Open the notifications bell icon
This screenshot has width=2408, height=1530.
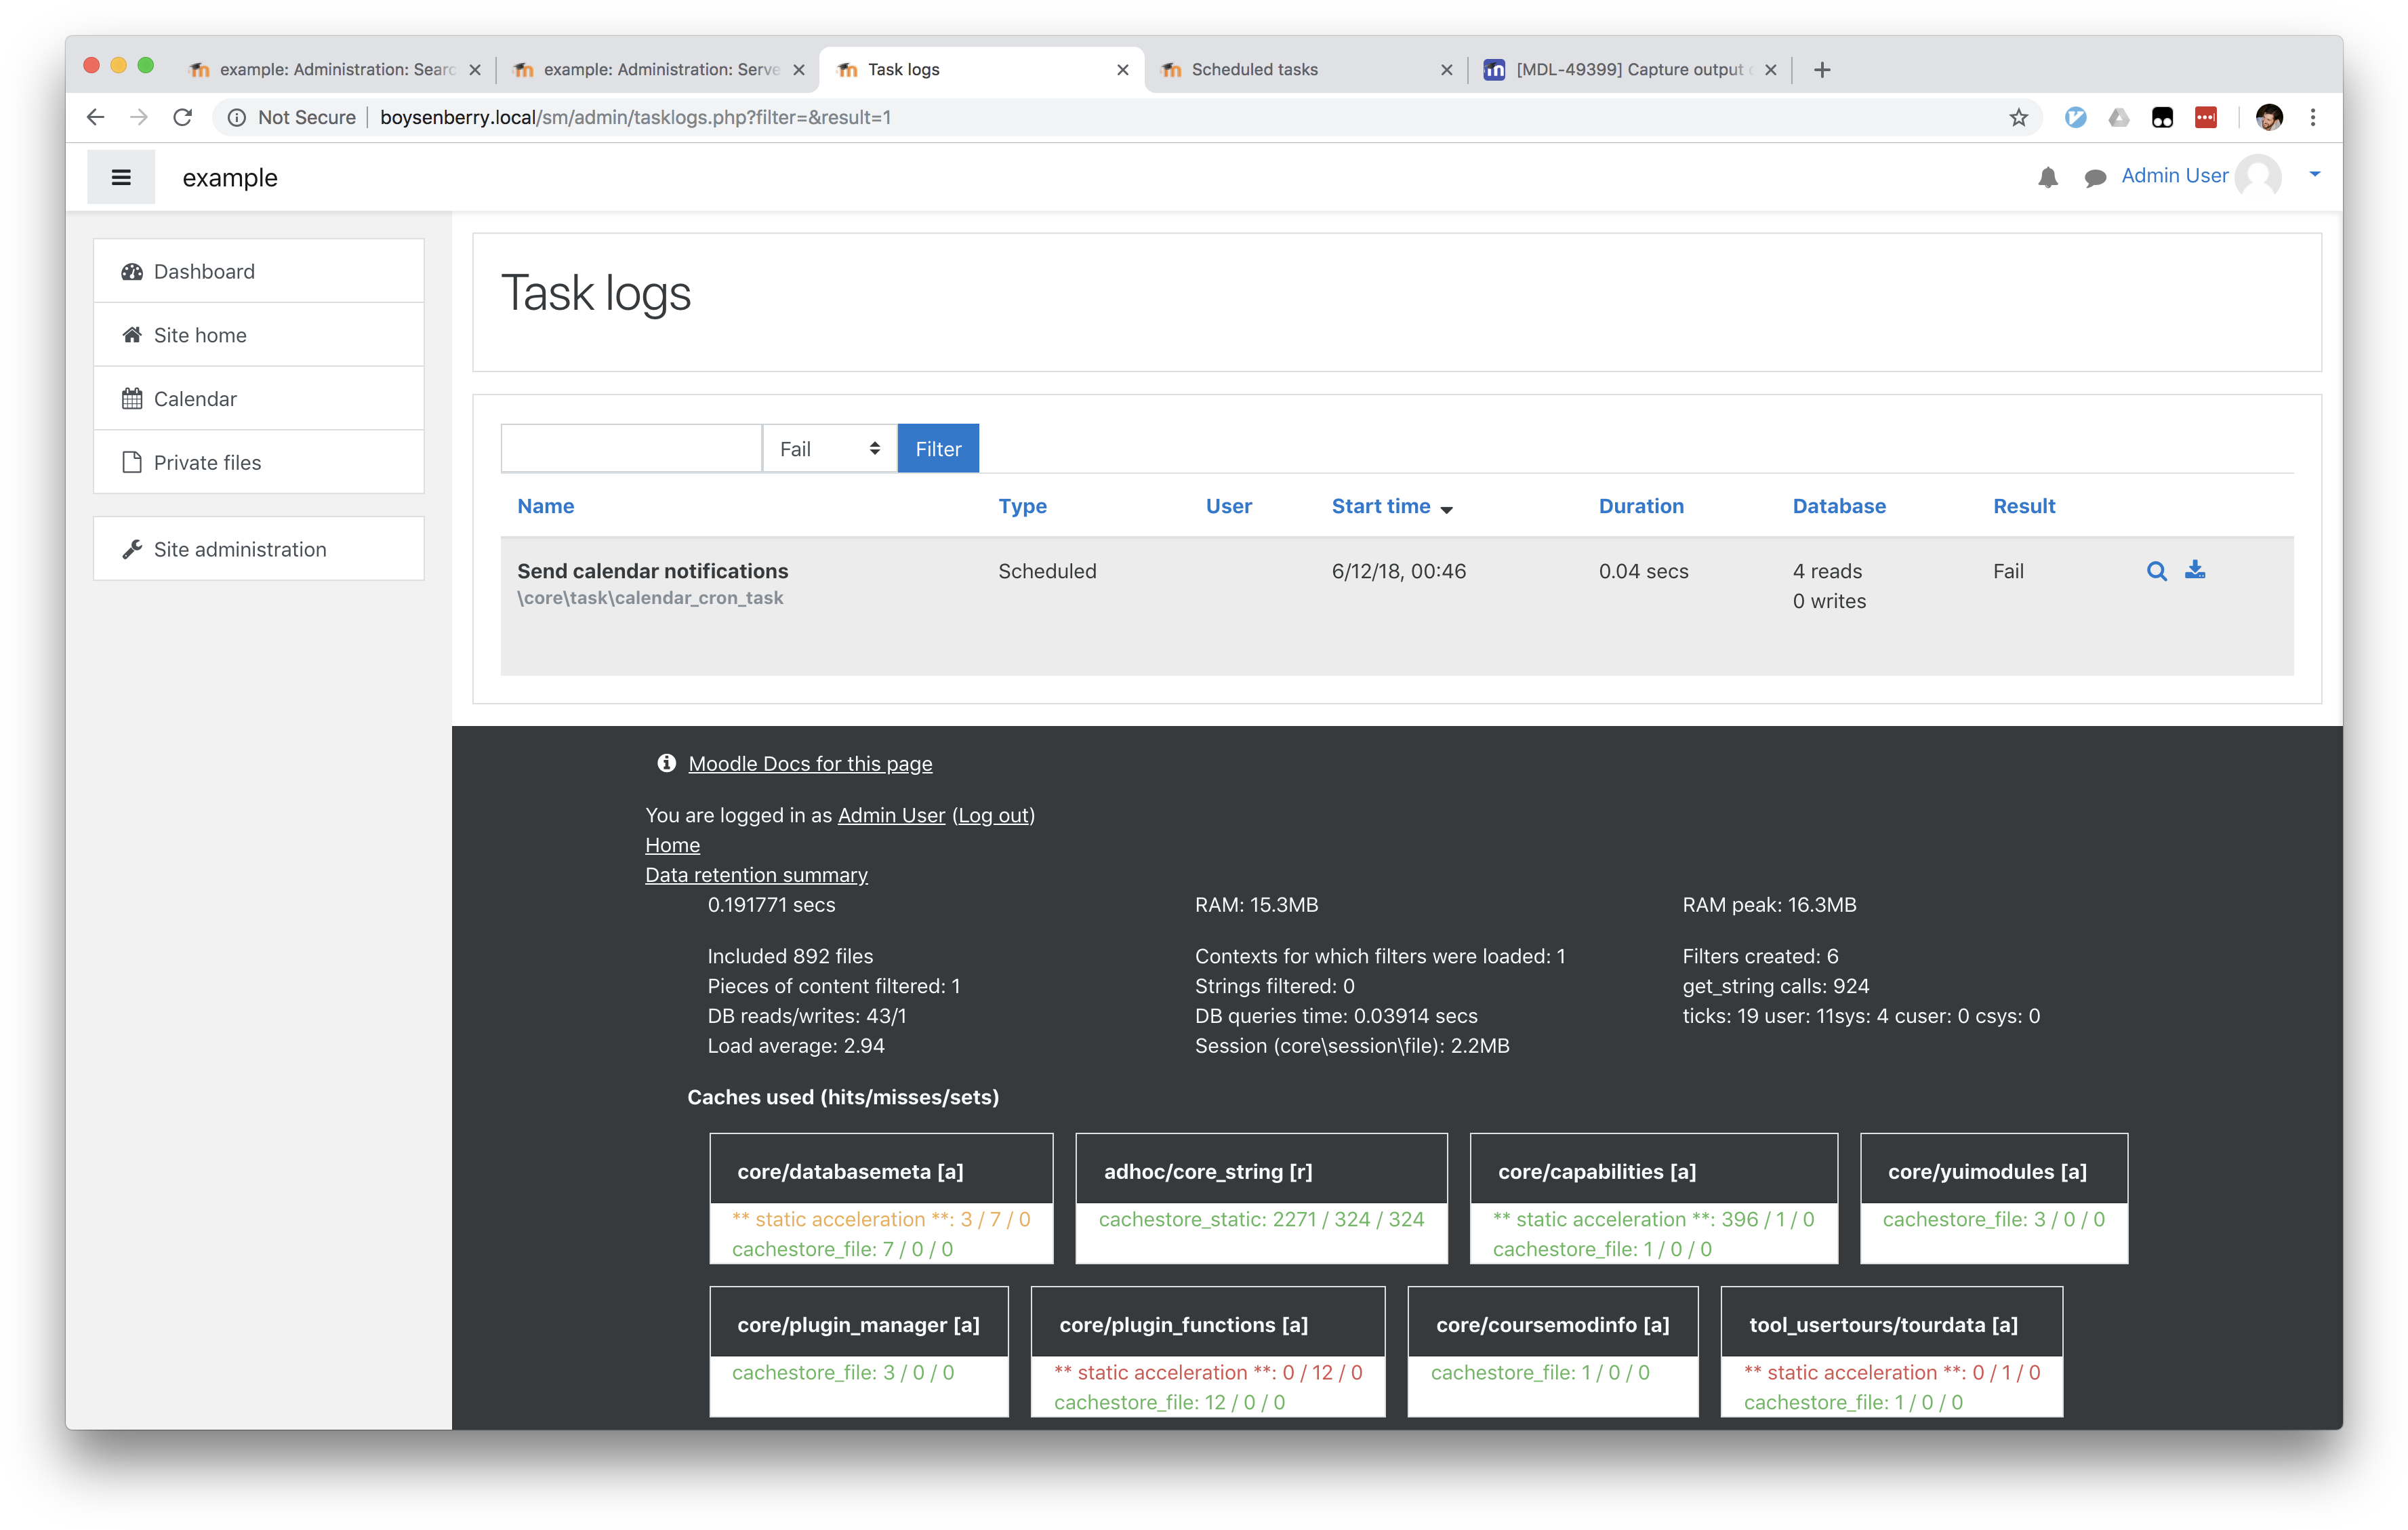pyautogui.click(x=2047, y=178)
